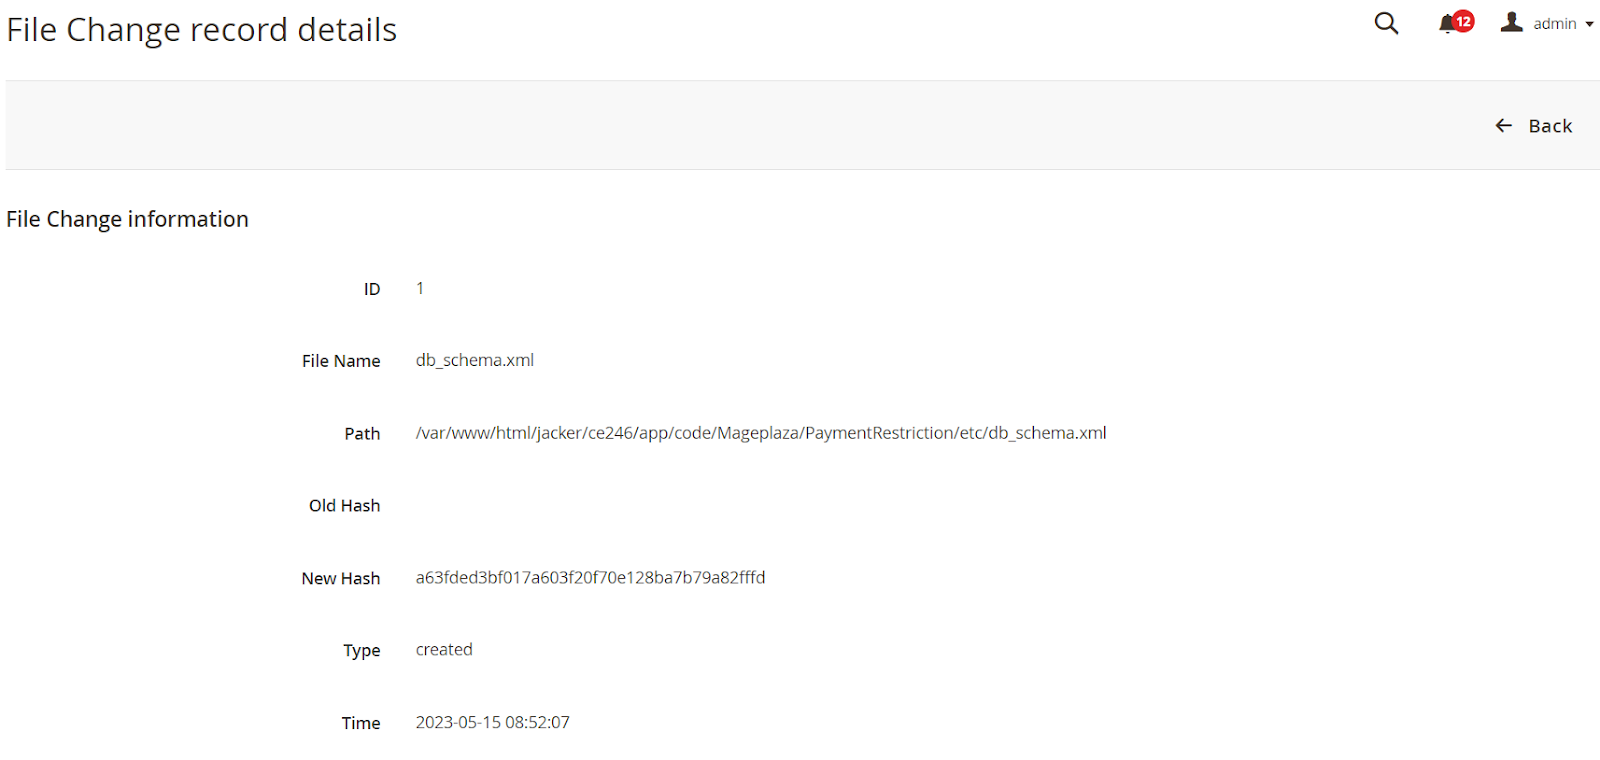The width and height of the screenshot is (1600, 760).
Task: Click the Path field label
Action: point(362,433)
